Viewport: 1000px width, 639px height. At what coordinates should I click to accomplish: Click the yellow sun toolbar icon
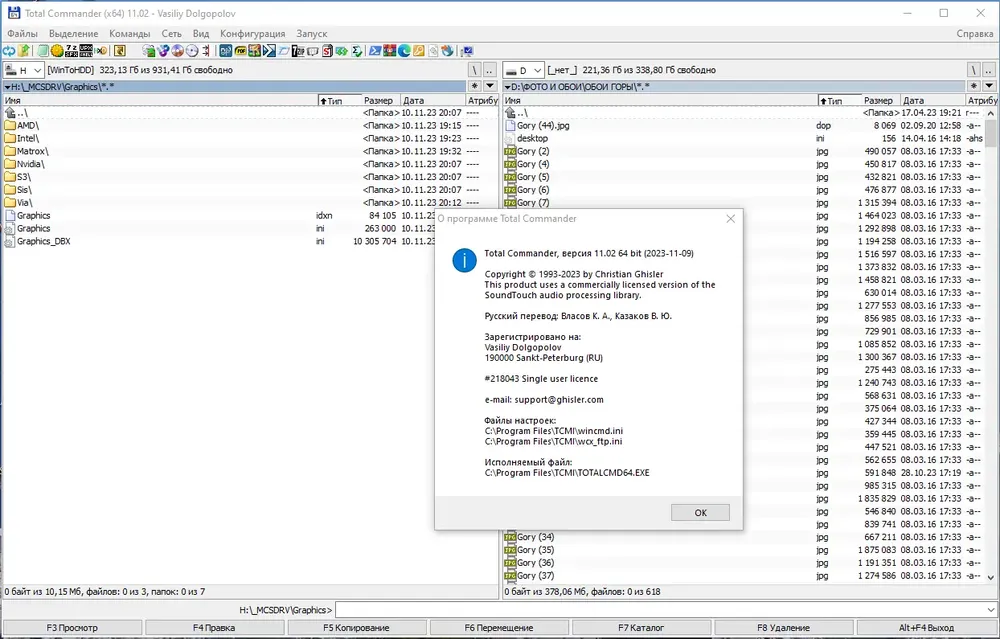57,51
